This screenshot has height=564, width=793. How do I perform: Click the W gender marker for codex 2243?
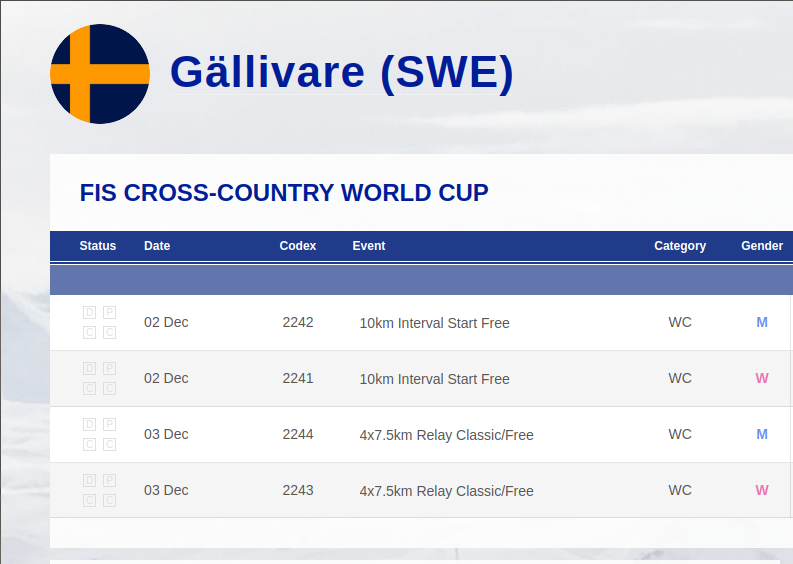tap(762, 491)
